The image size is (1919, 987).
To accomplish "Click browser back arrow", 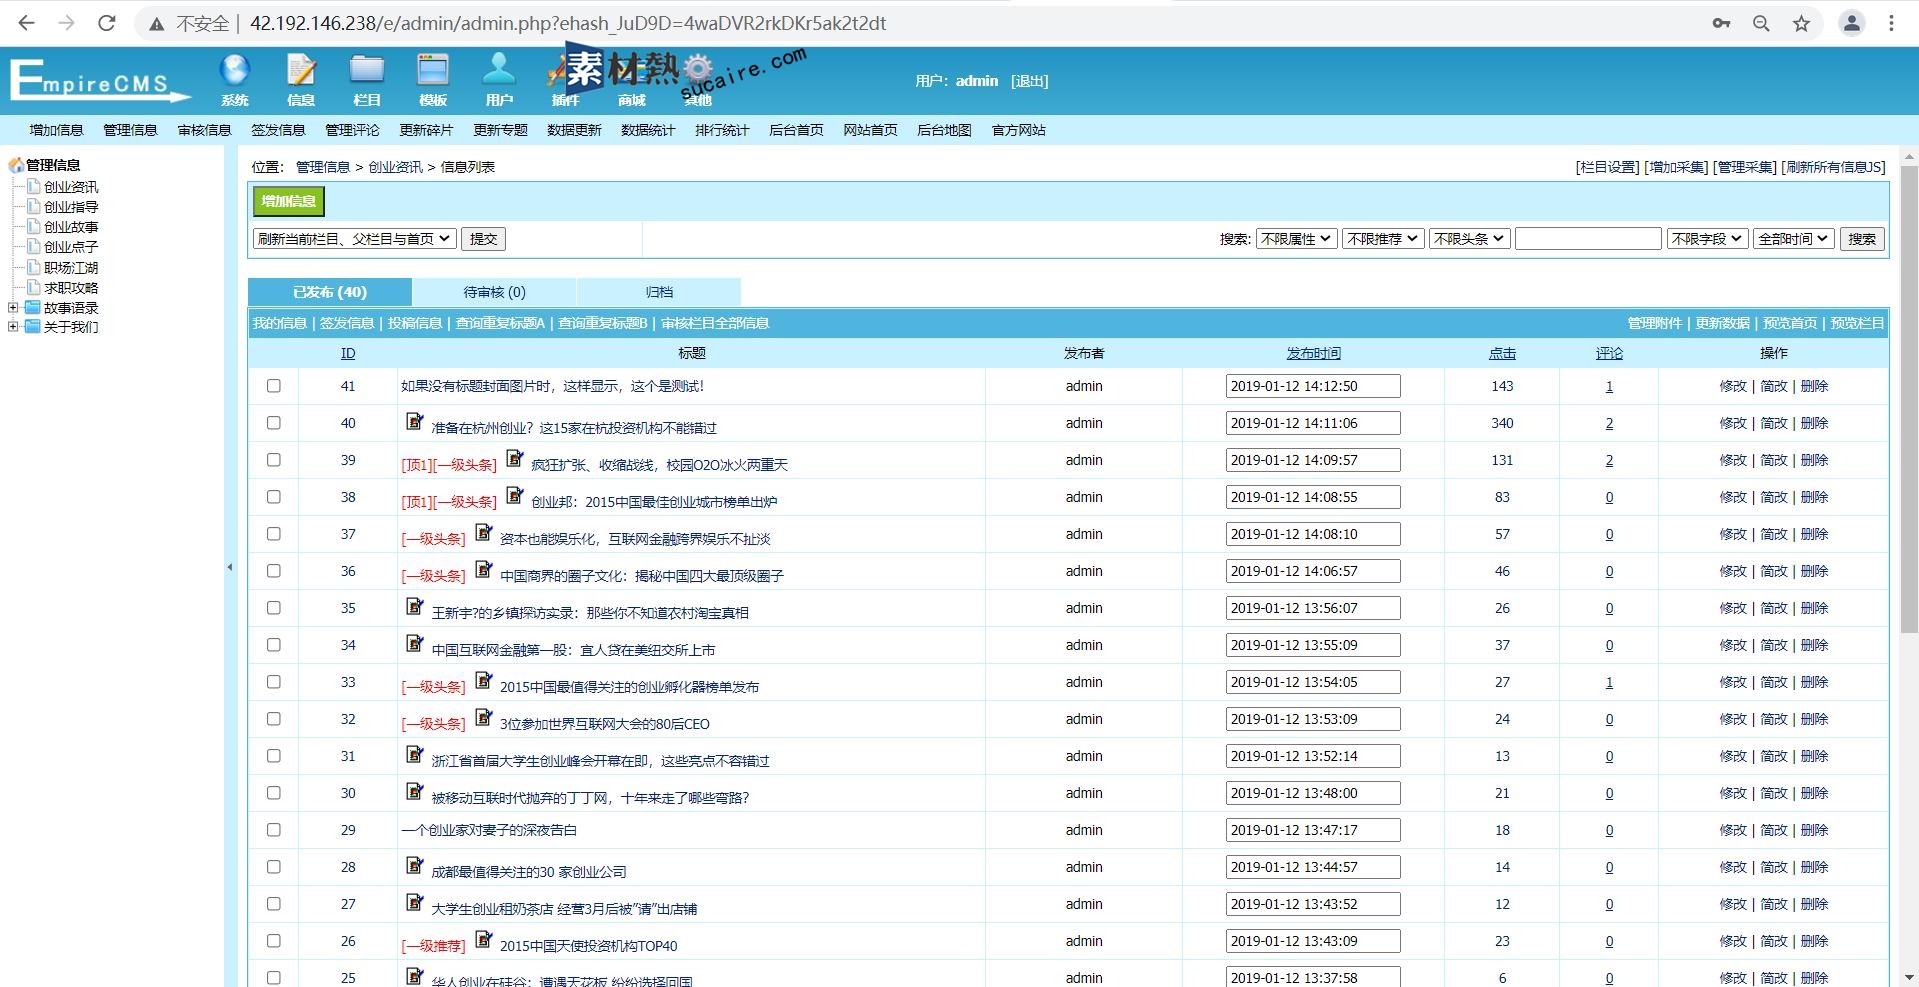I will point(27,23).
